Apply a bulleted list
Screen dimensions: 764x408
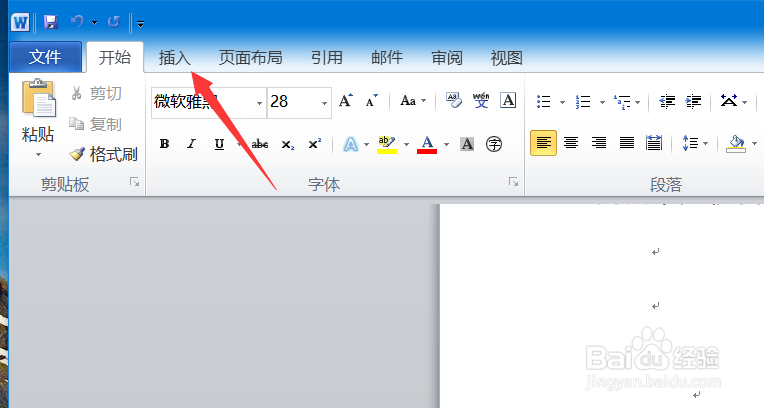pos(544,101)
